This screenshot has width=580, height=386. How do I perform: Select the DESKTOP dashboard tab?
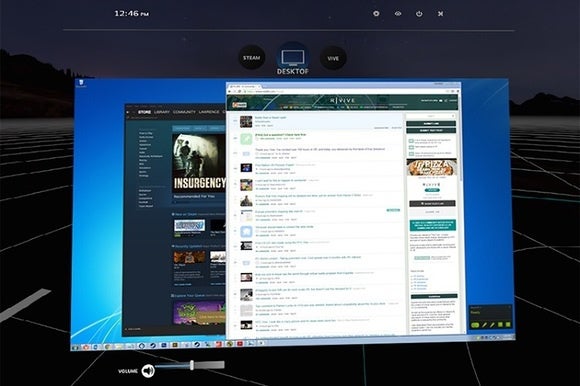[293, 59]
